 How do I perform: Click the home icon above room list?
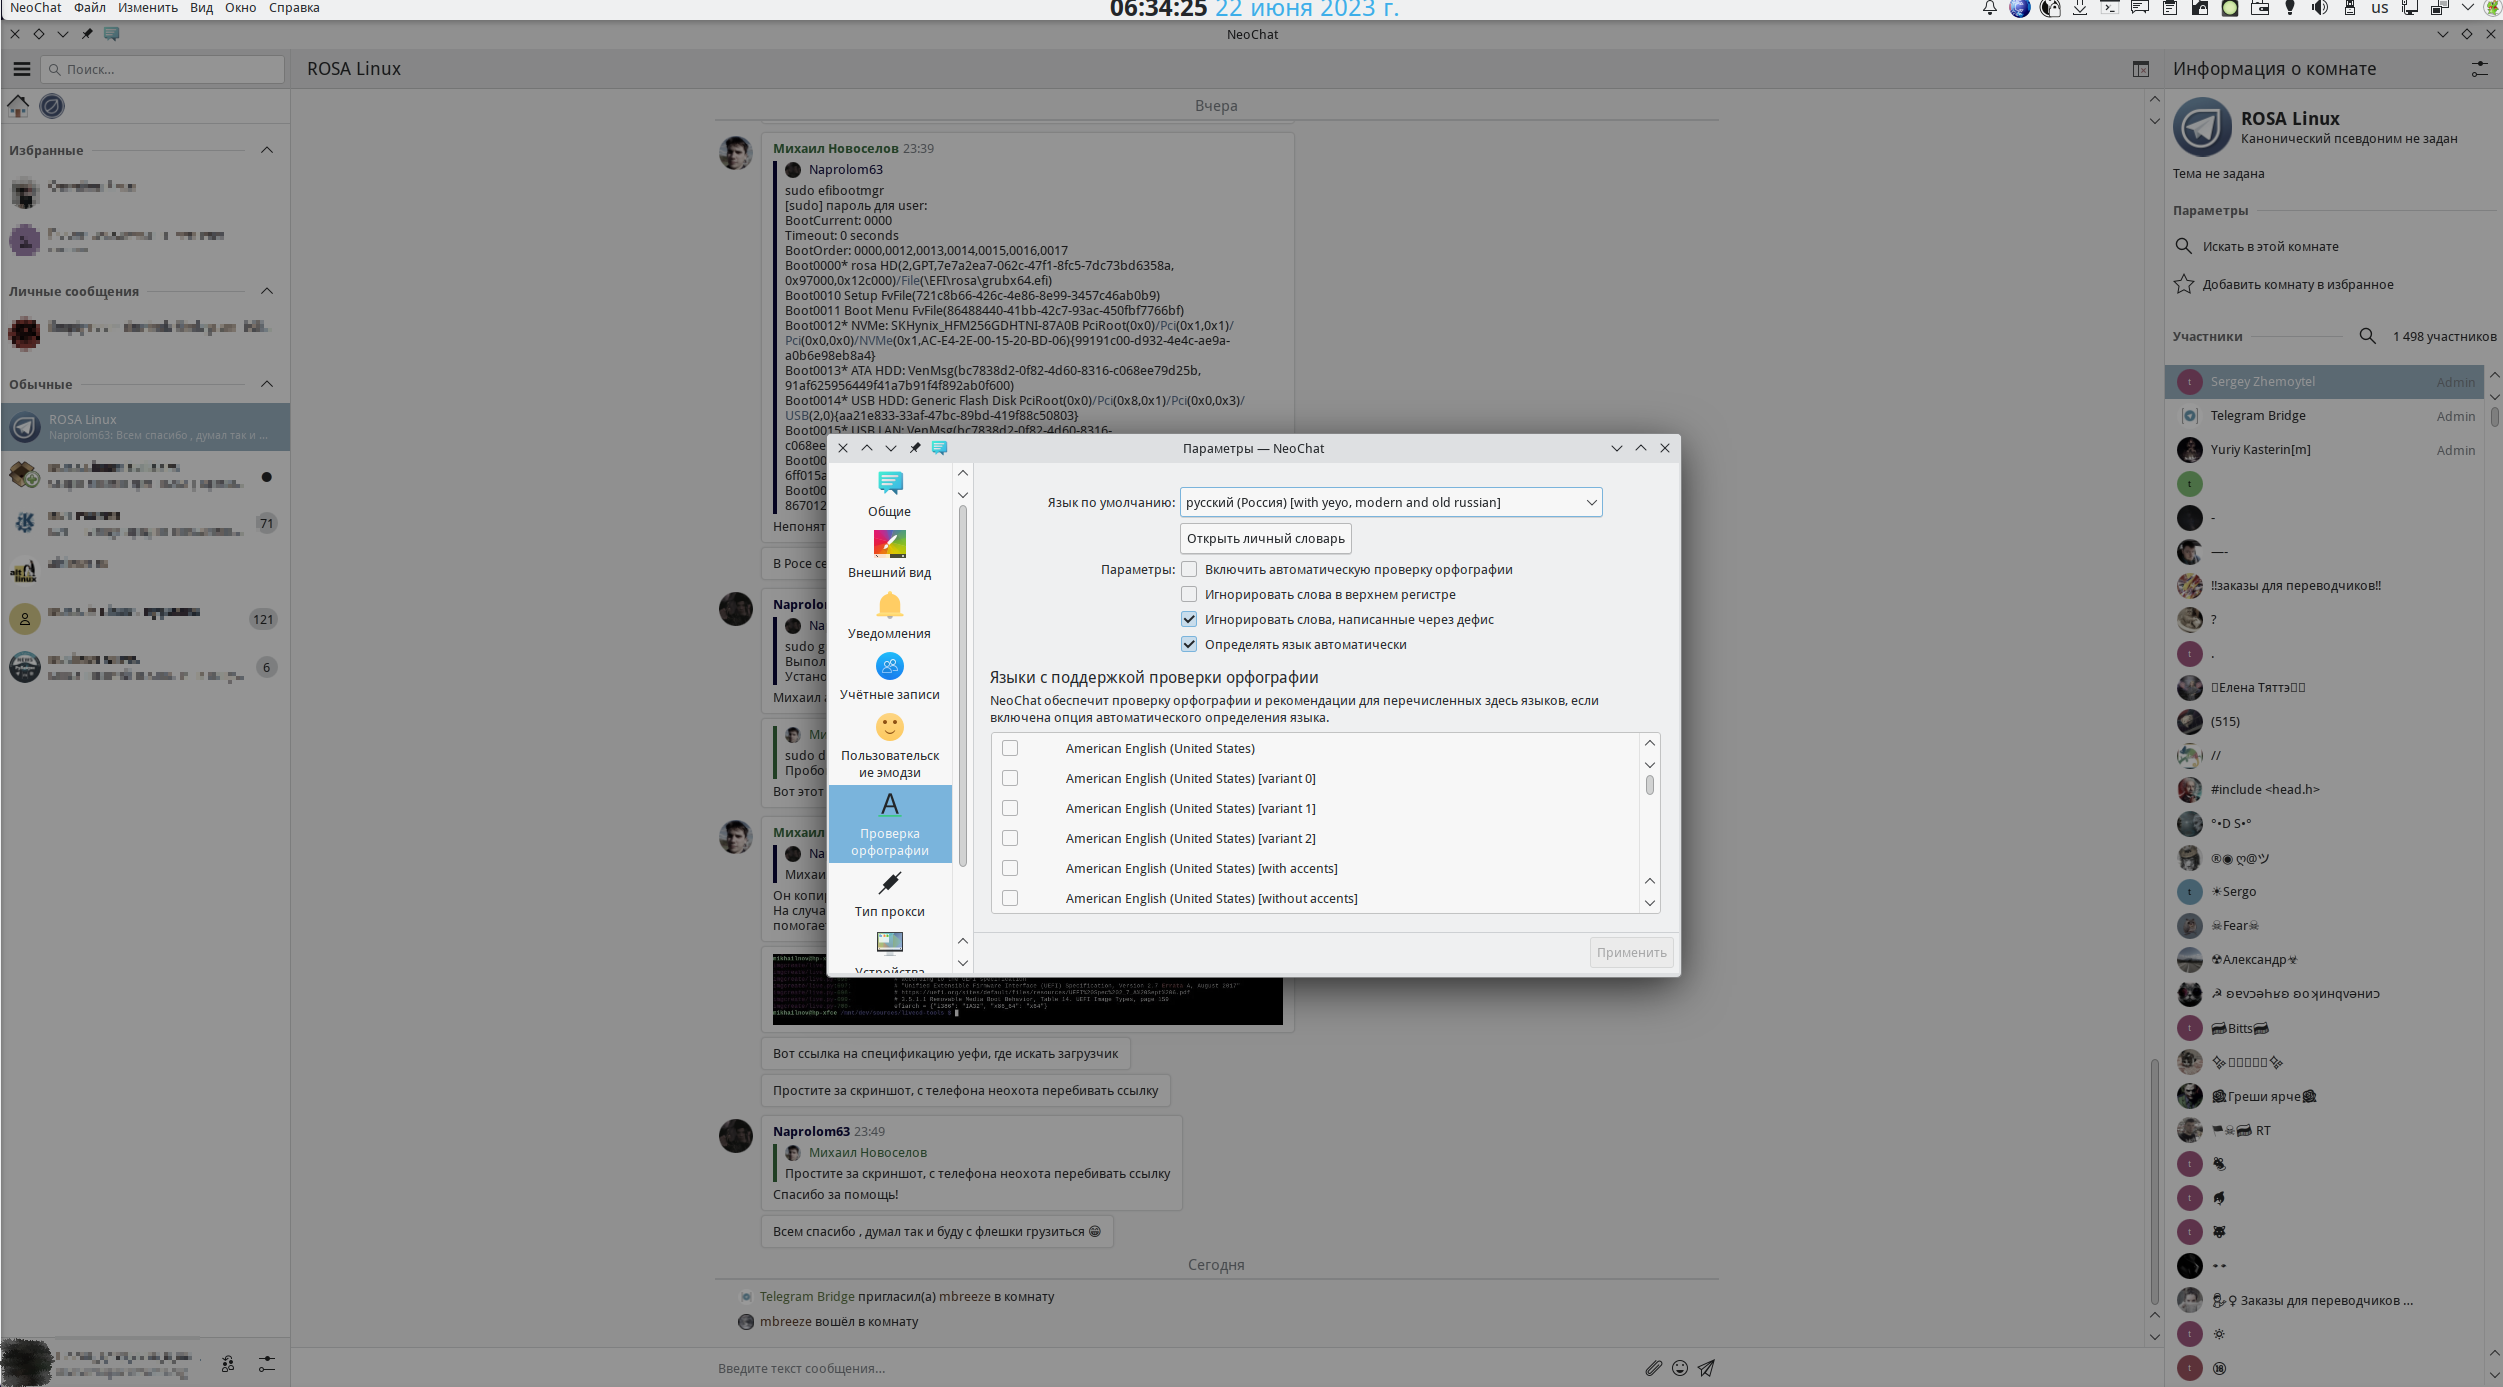(18, 105)
